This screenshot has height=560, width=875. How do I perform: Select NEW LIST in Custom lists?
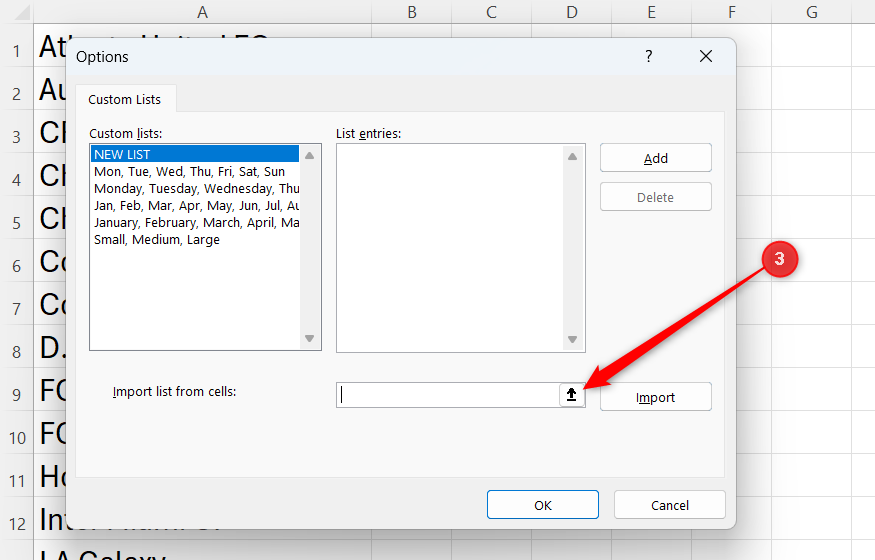point(195,155)
